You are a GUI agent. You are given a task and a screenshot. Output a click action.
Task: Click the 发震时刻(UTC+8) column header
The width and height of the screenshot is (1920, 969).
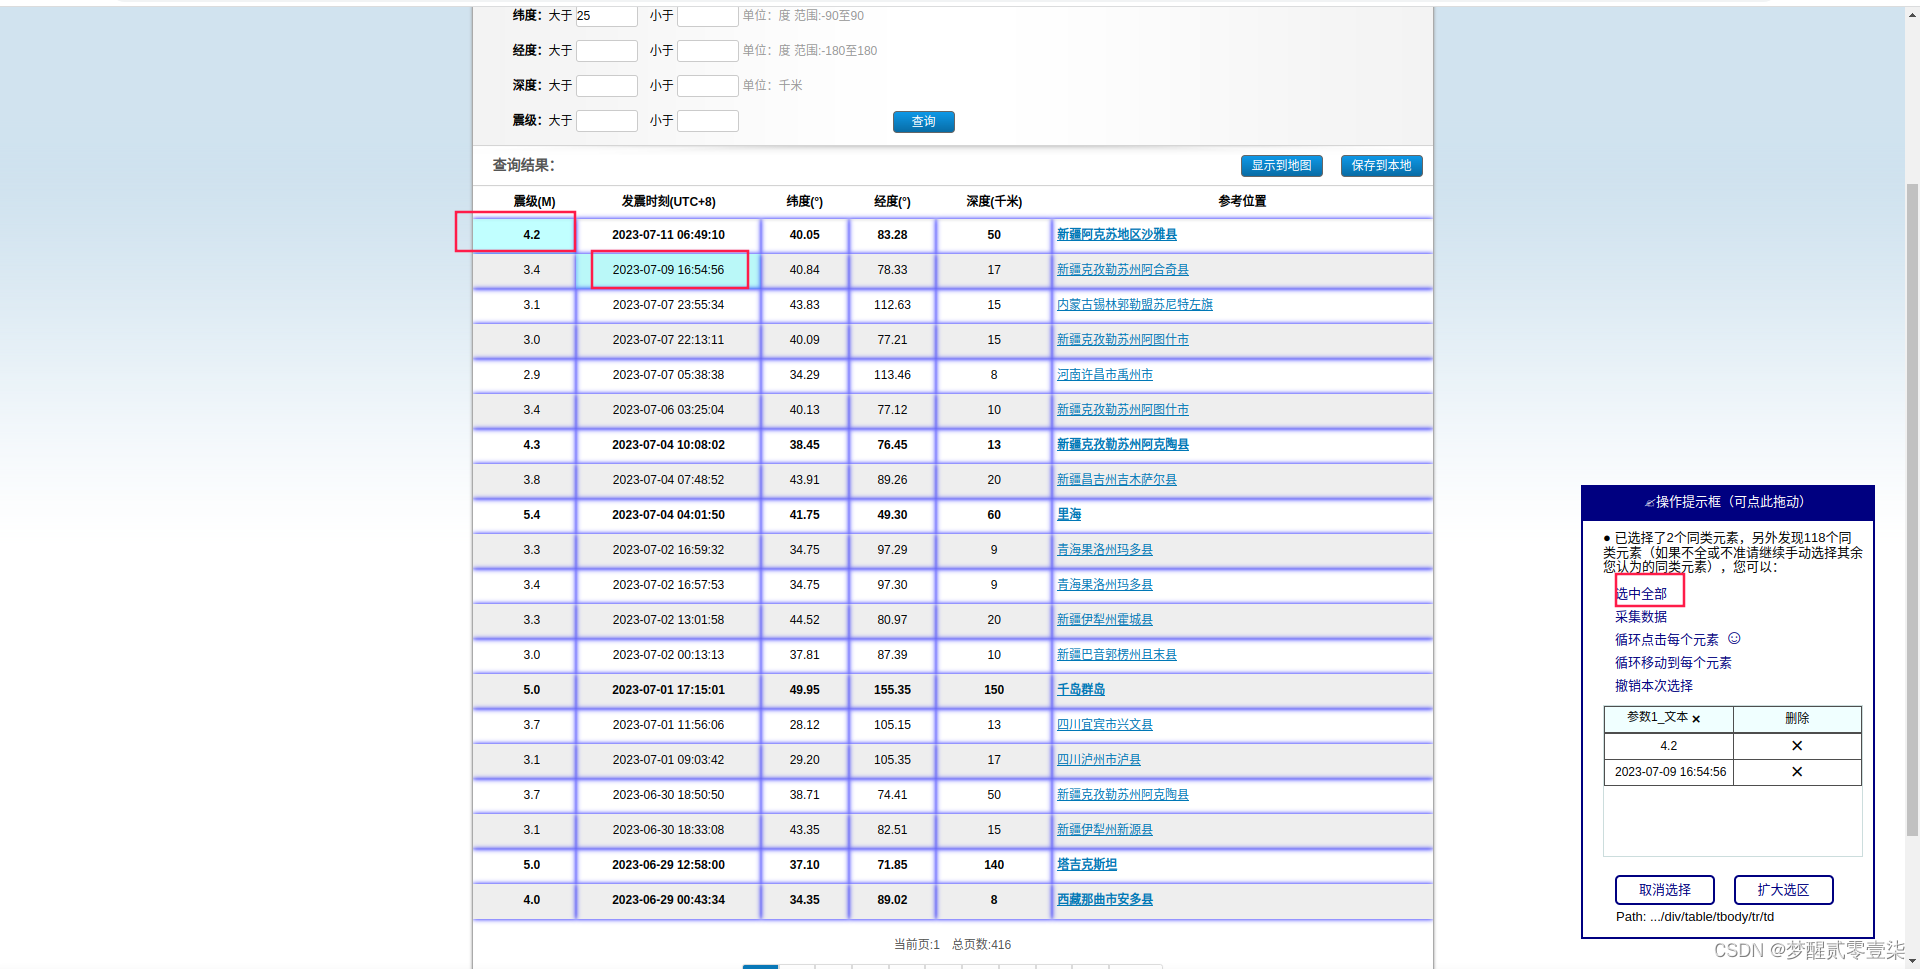tap(668, 202)
